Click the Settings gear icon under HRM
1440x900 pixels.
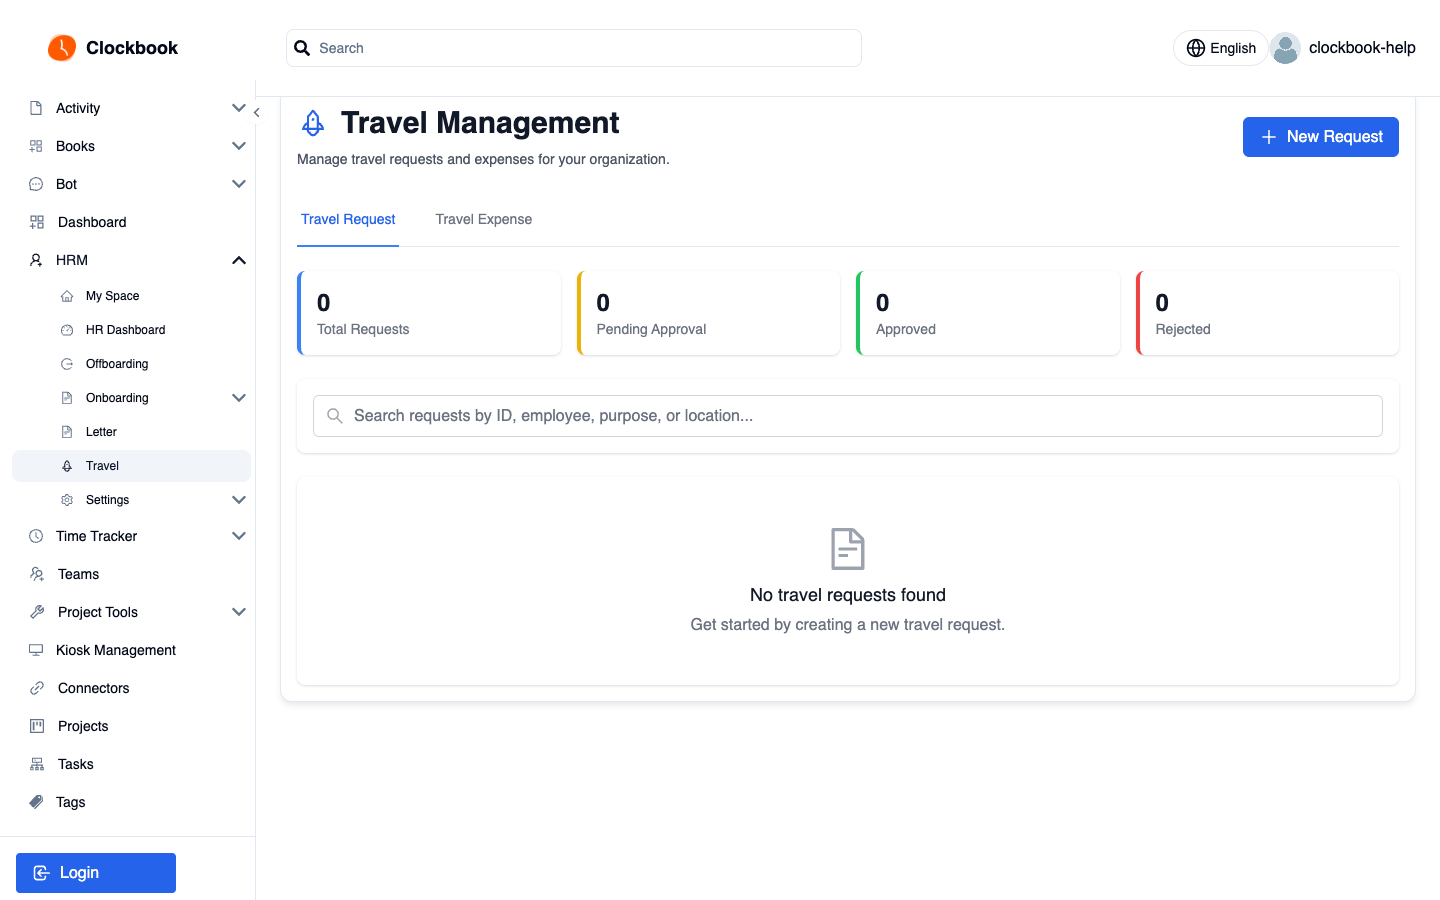pos(67,500)
